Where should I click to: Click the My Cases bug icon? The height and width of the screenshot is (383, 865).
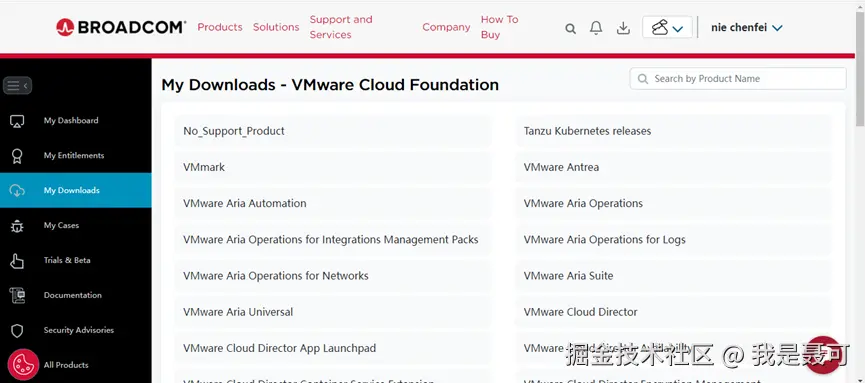[17, 226]
